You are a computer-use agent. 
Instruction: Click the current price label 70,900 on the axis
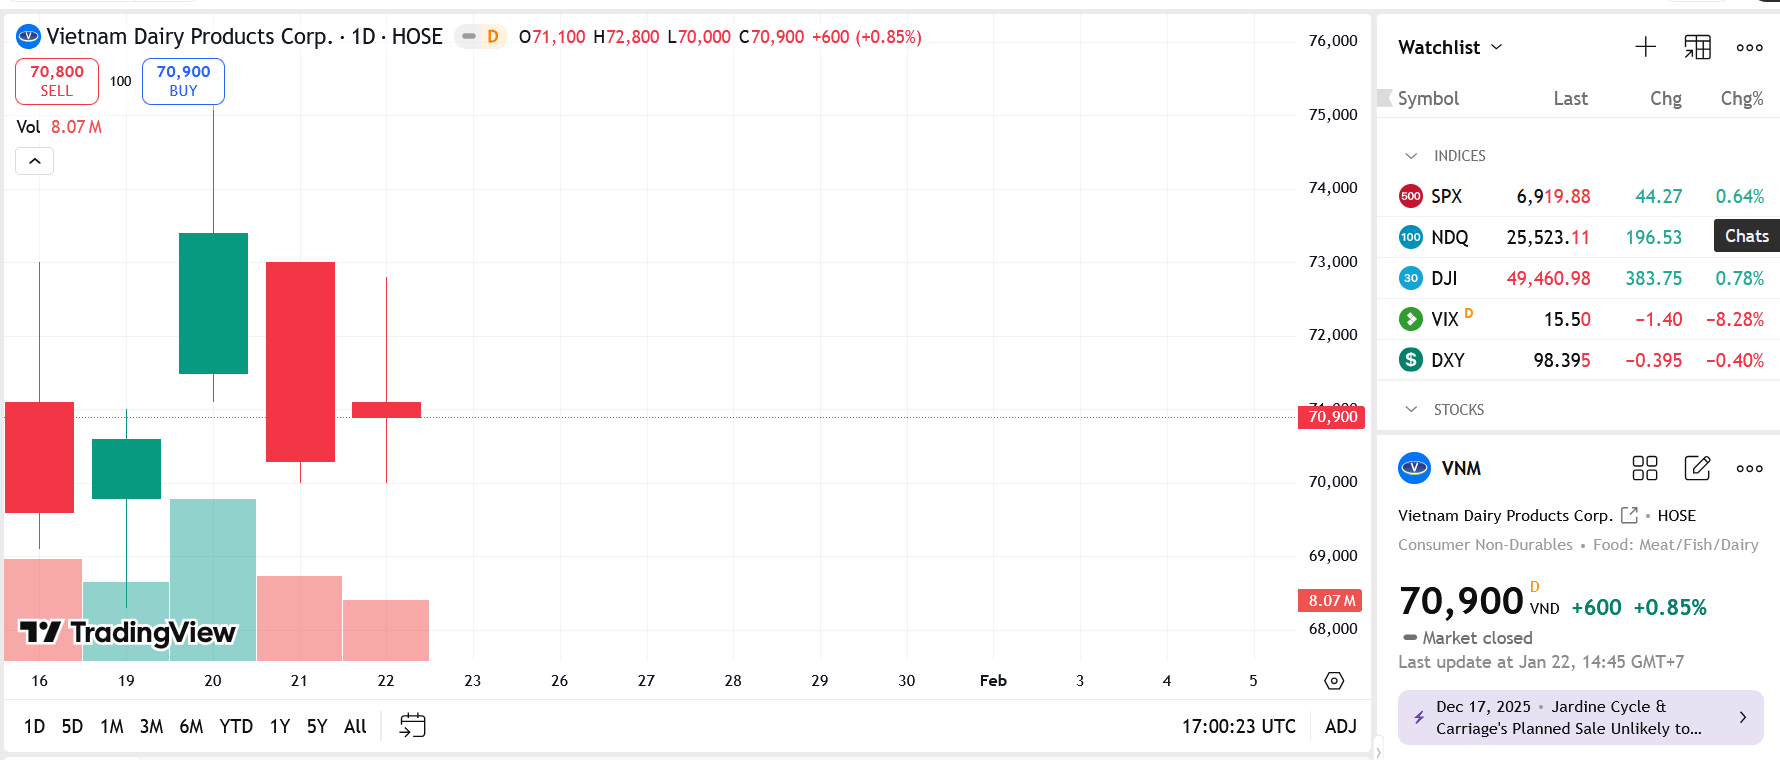[x=1331, y=417]
